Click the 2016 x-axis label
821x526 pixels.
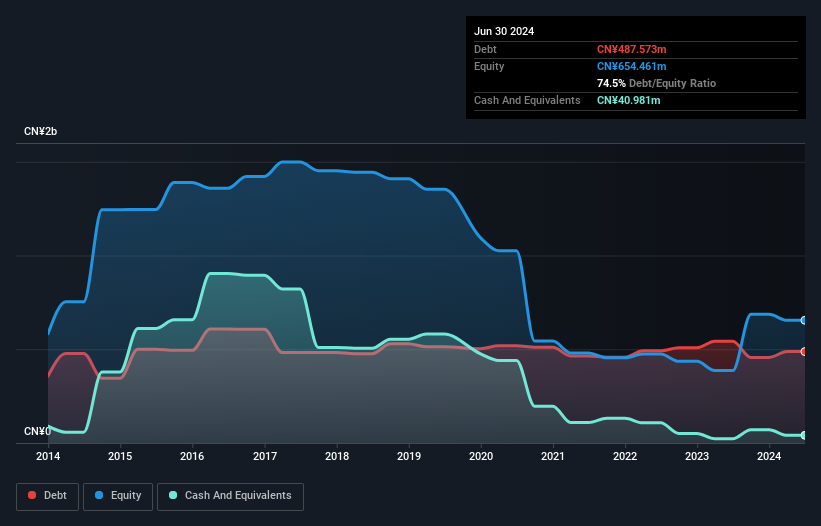click(192, 456)
